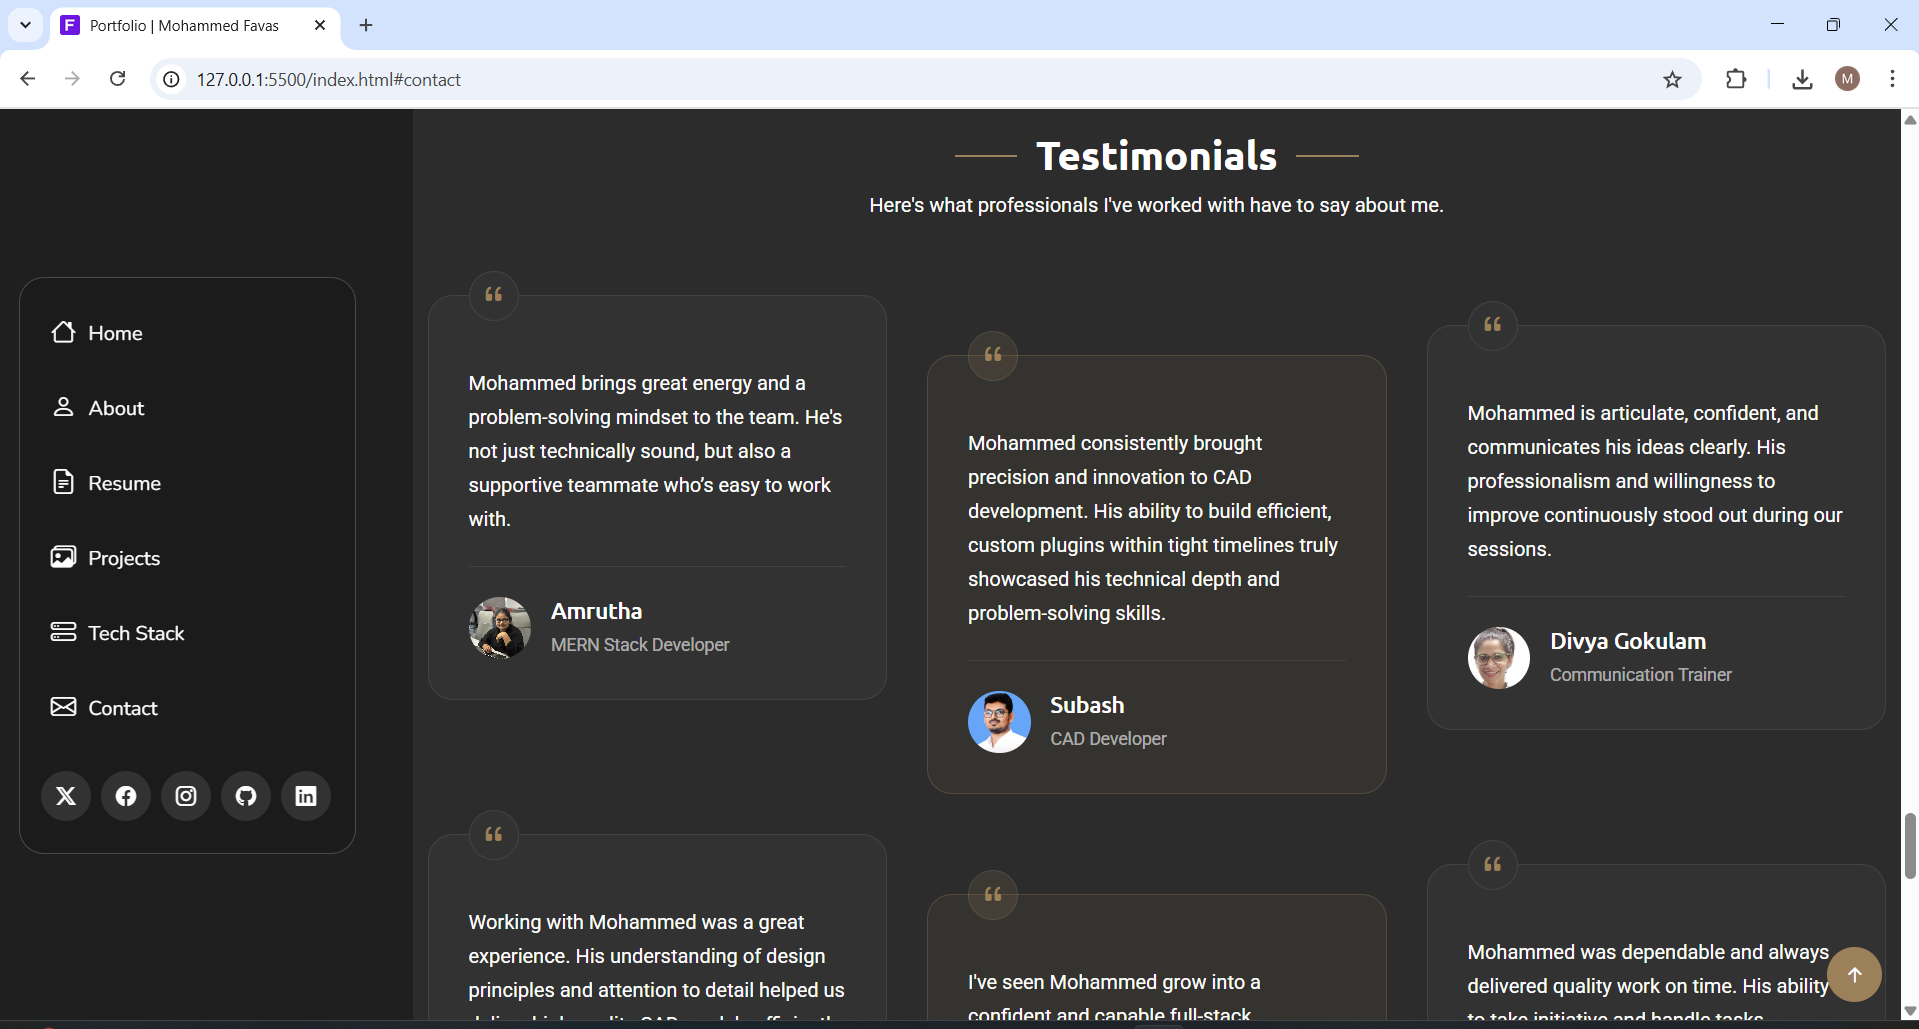Open Chrome's three-dot menu
This screenshot has width=1919, height=1029.
coord(1892,79)
